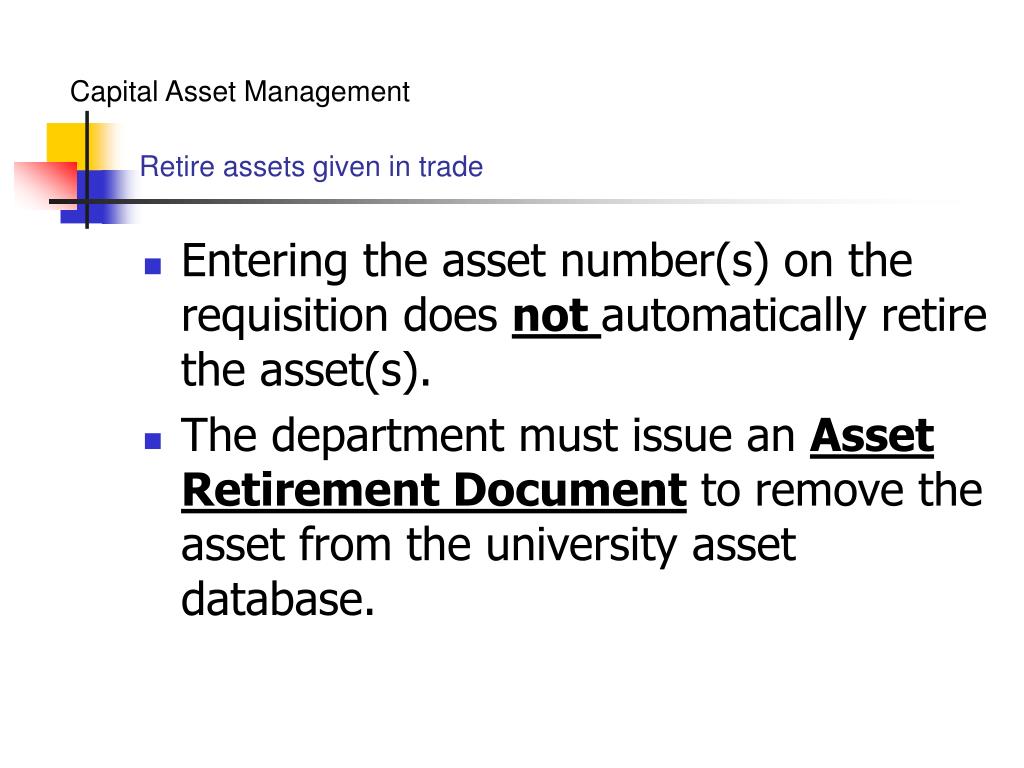Click underlined 'Retirement Document' text
Image resolution: width=1024 pixels, height=768 pixels.
pyautogui.click(x=434, y=490)
